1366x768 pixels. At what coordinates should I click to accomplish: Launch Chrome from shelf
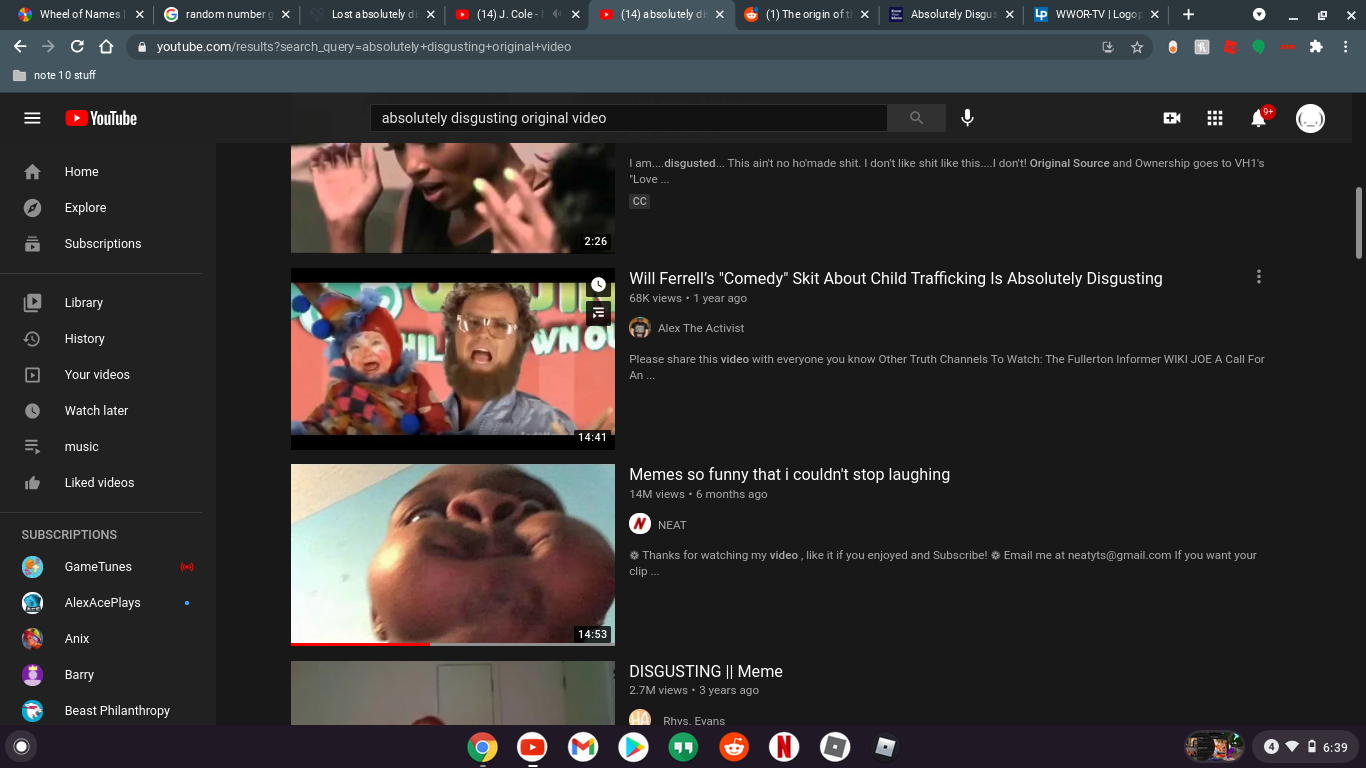[x=482, y=746]
